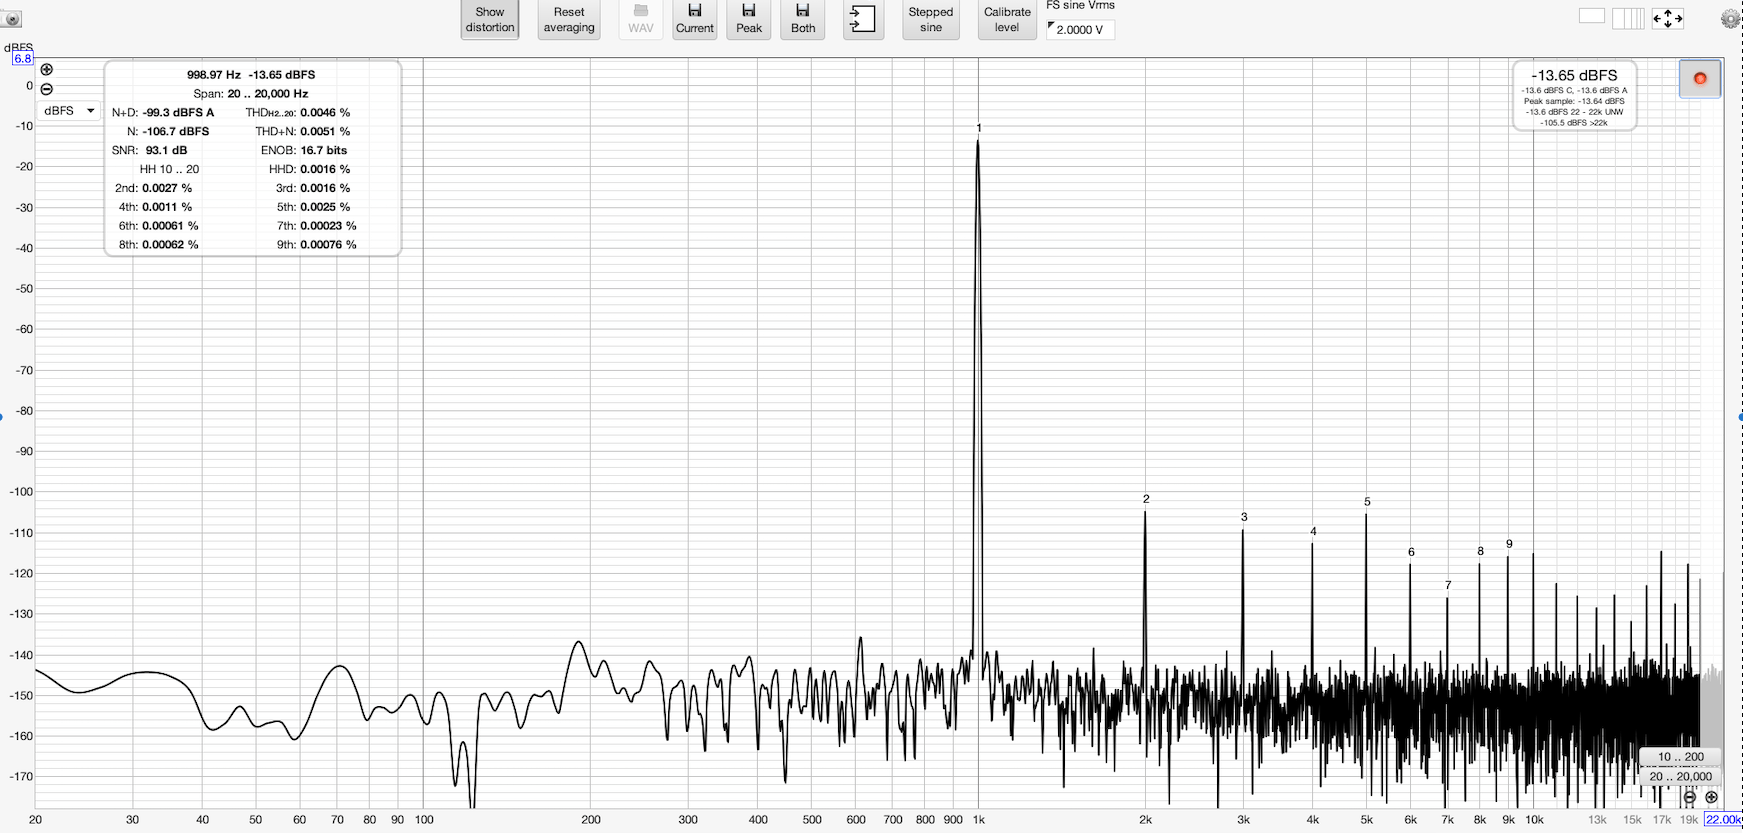Set frequency range to 10 .. 200
Screen dimensions: 1743x833
(x=1681, y=757)
